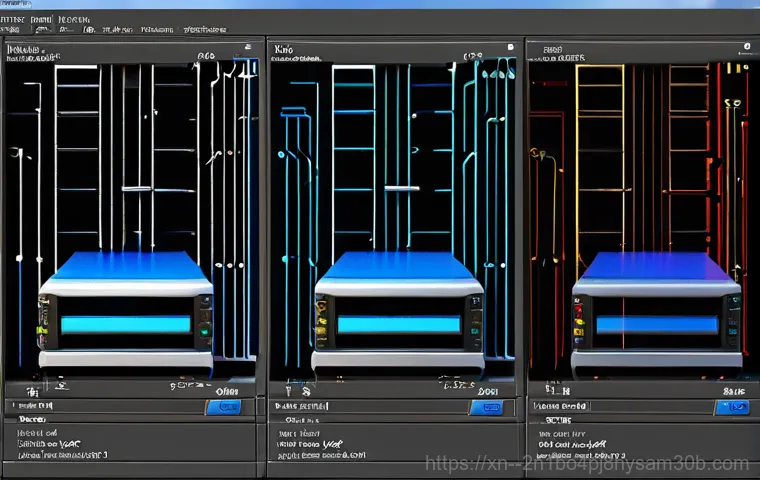Click the blue button in the cyan-wired panel

point(487,407)
